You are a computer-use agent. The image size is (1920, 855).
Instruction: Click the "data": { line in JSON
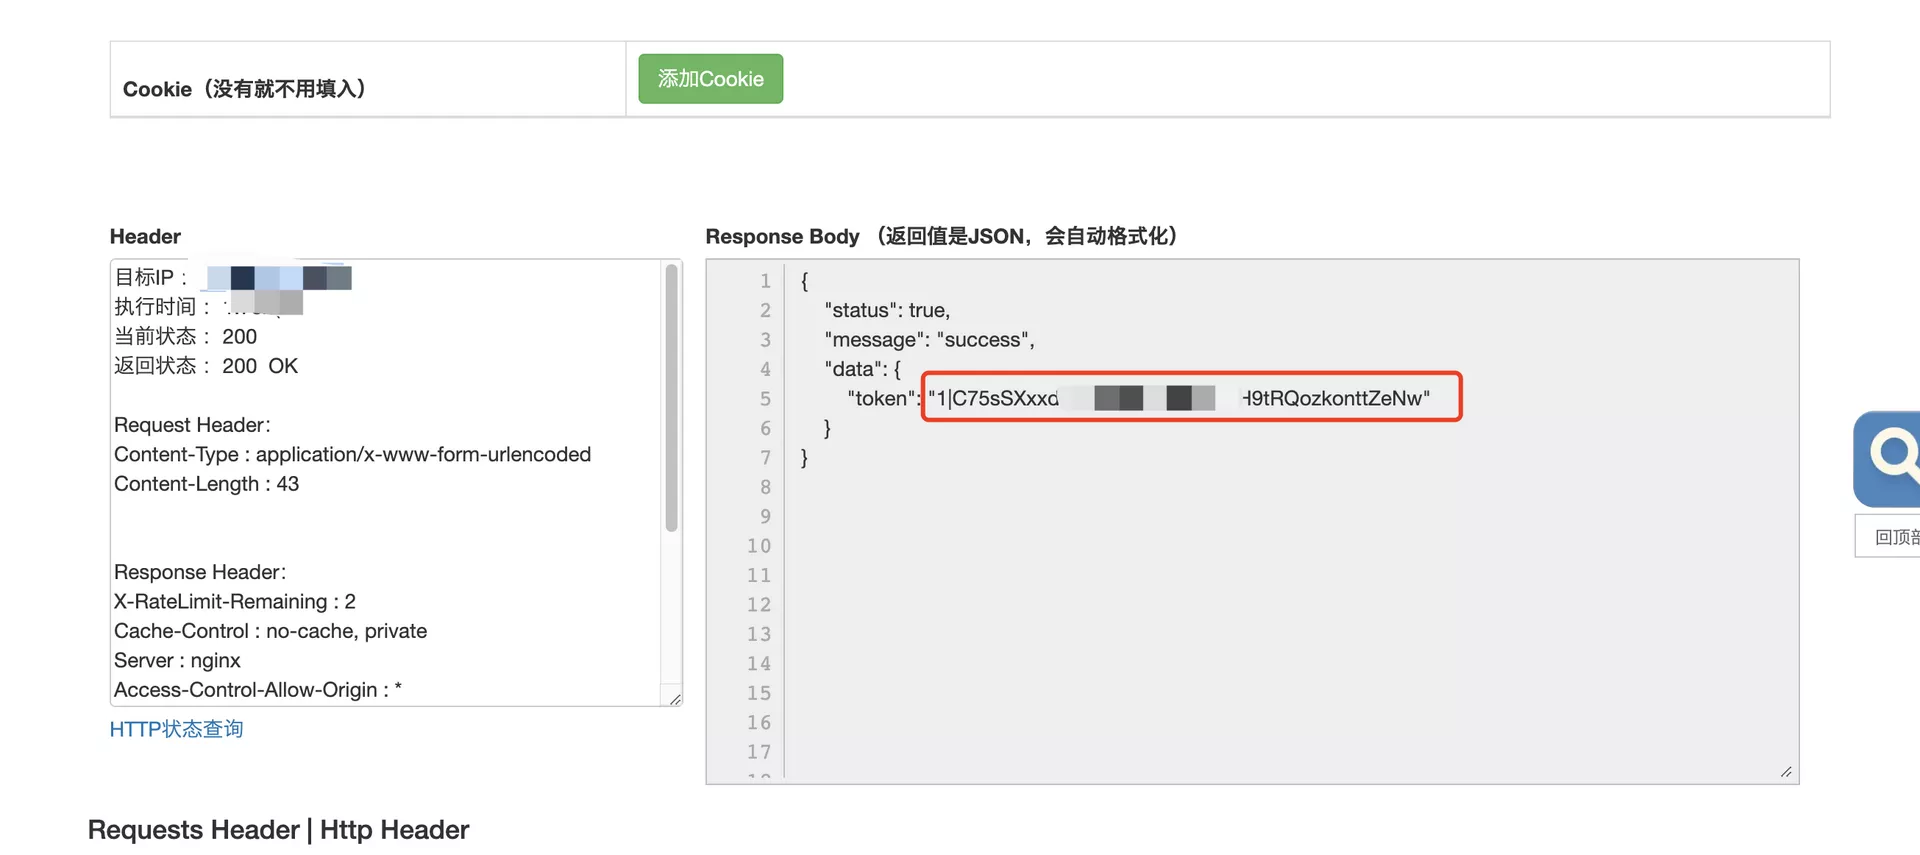pos(862,369)
